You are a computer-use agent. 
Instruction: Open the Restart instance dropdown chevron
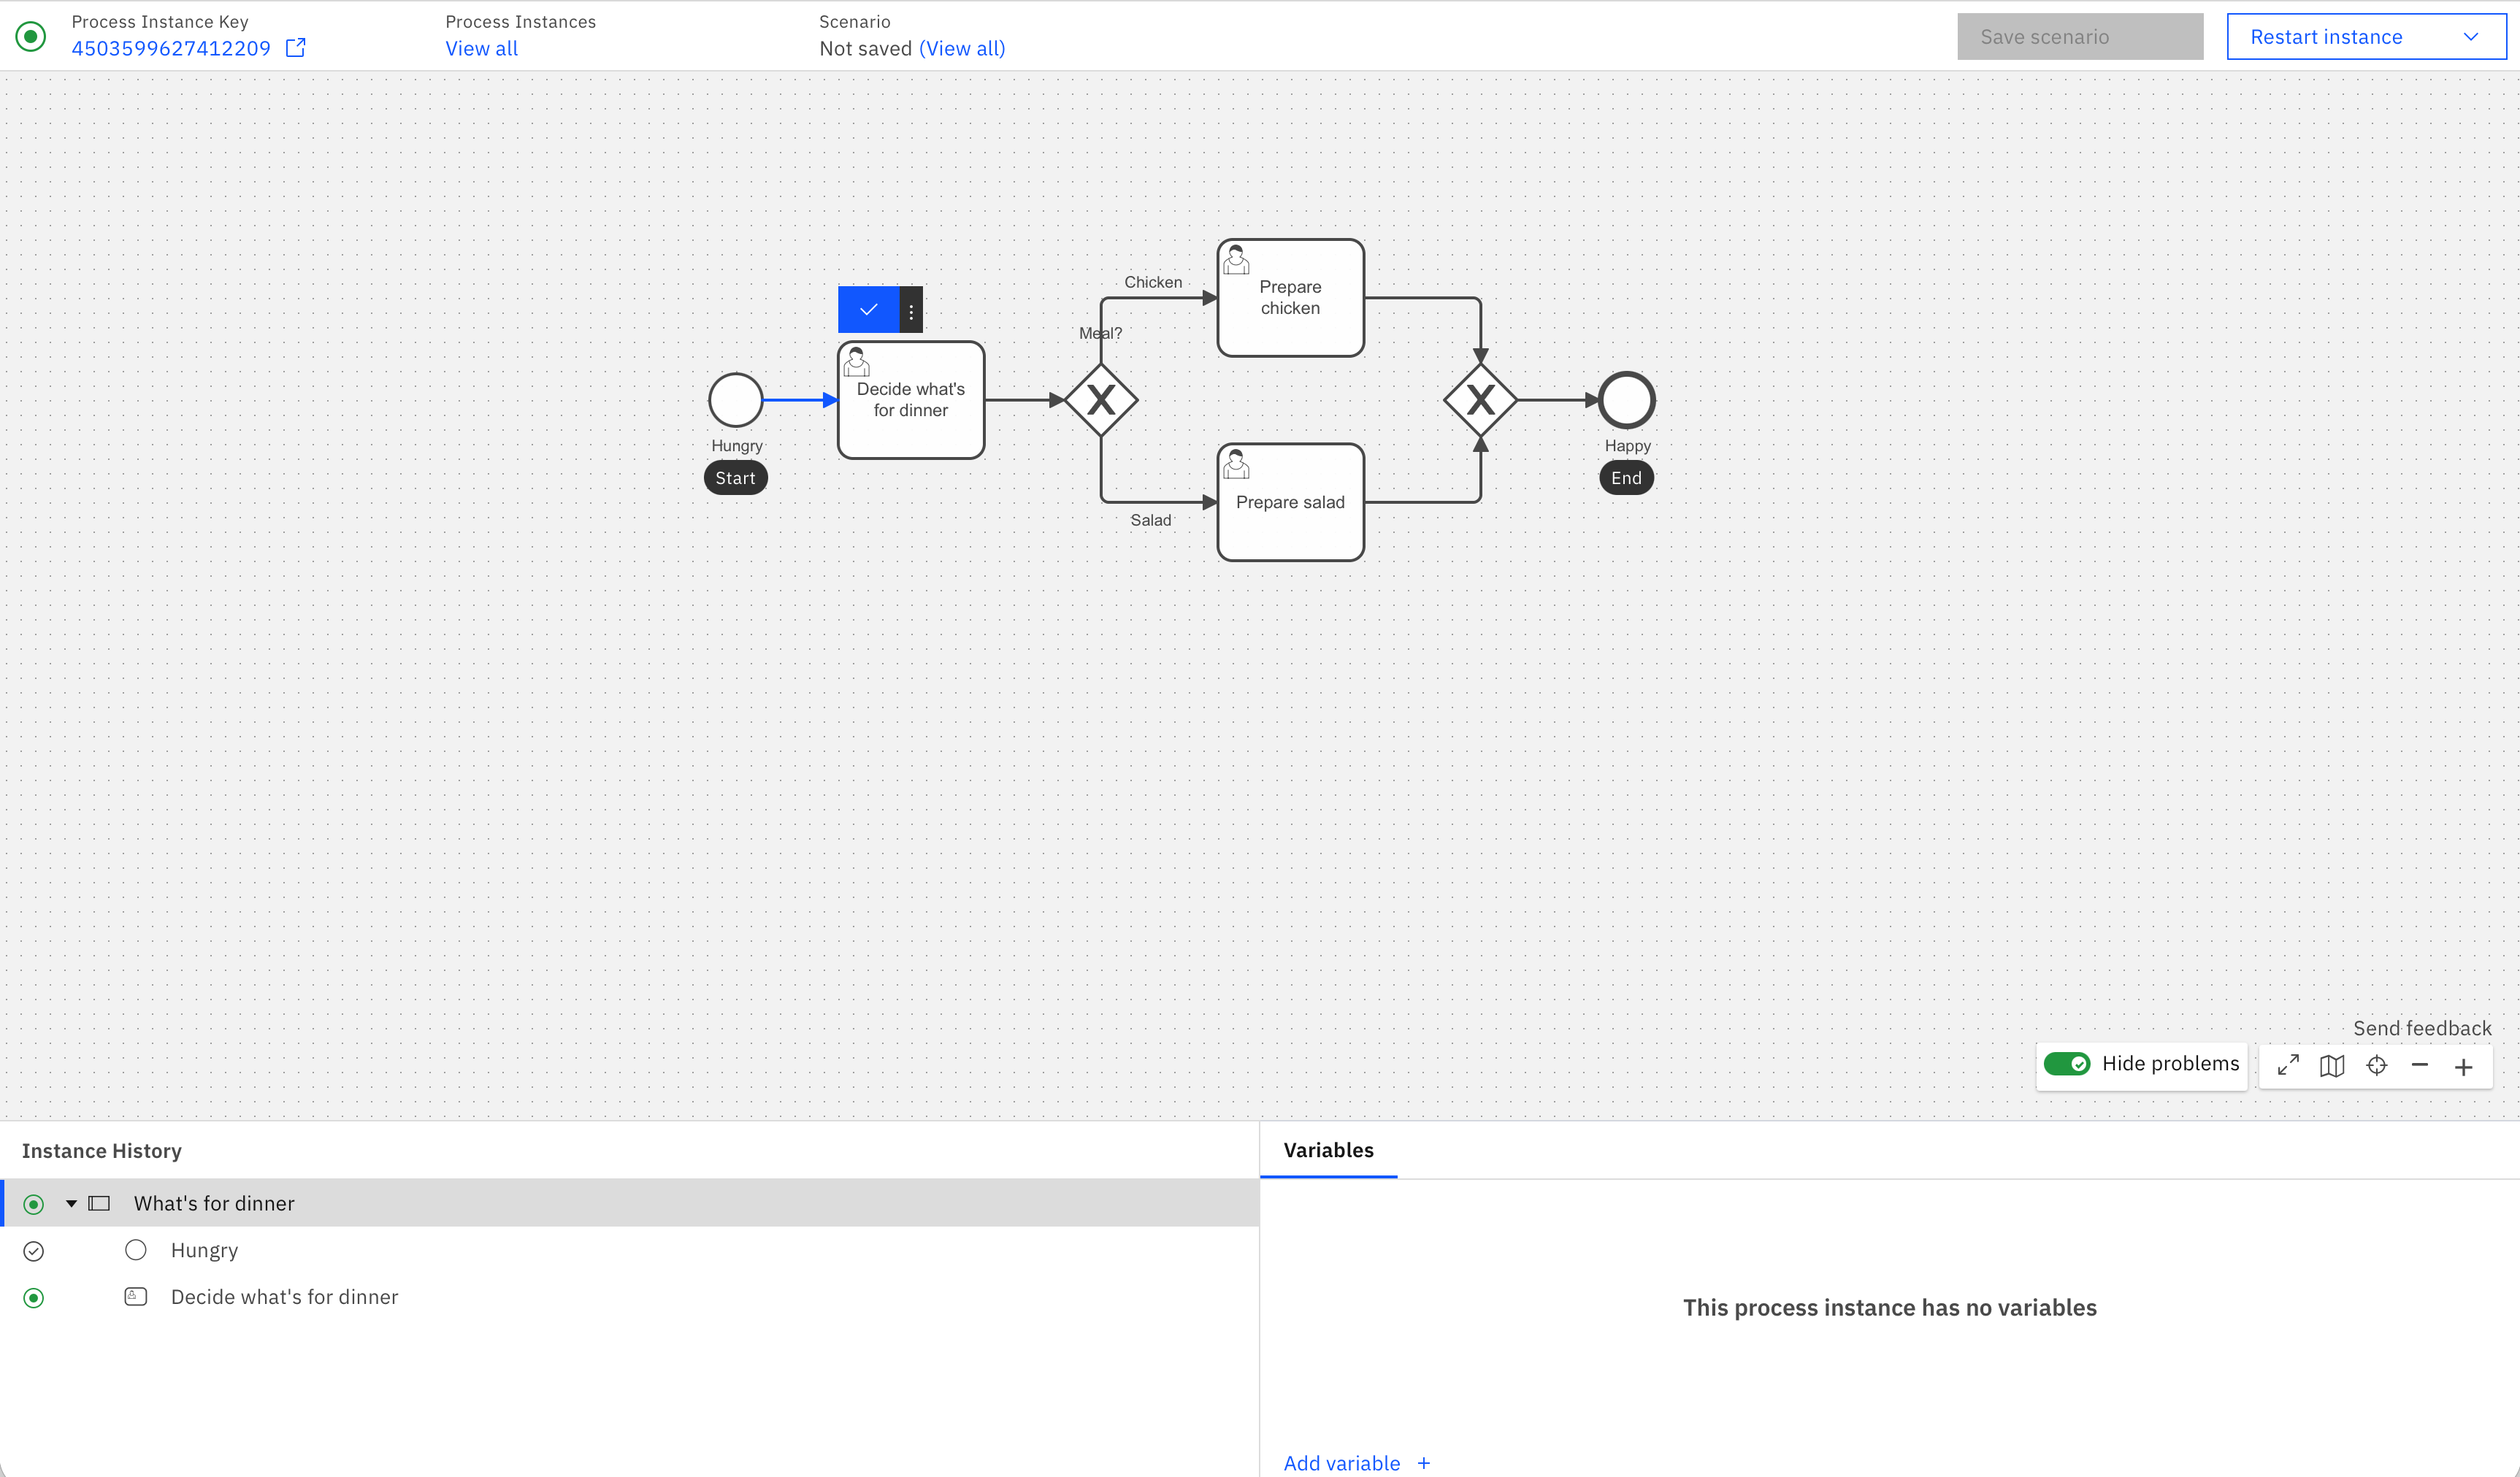2471,37
